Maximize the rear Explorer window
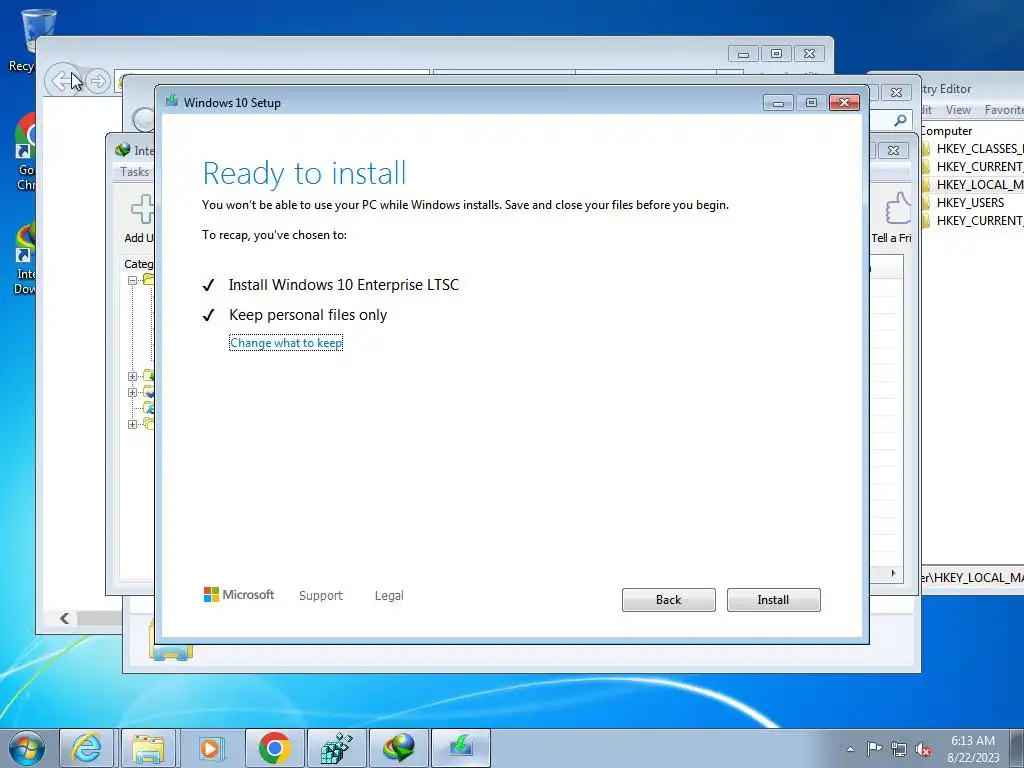The width and height of the screenshot is (1024, 768). (776, 54)
